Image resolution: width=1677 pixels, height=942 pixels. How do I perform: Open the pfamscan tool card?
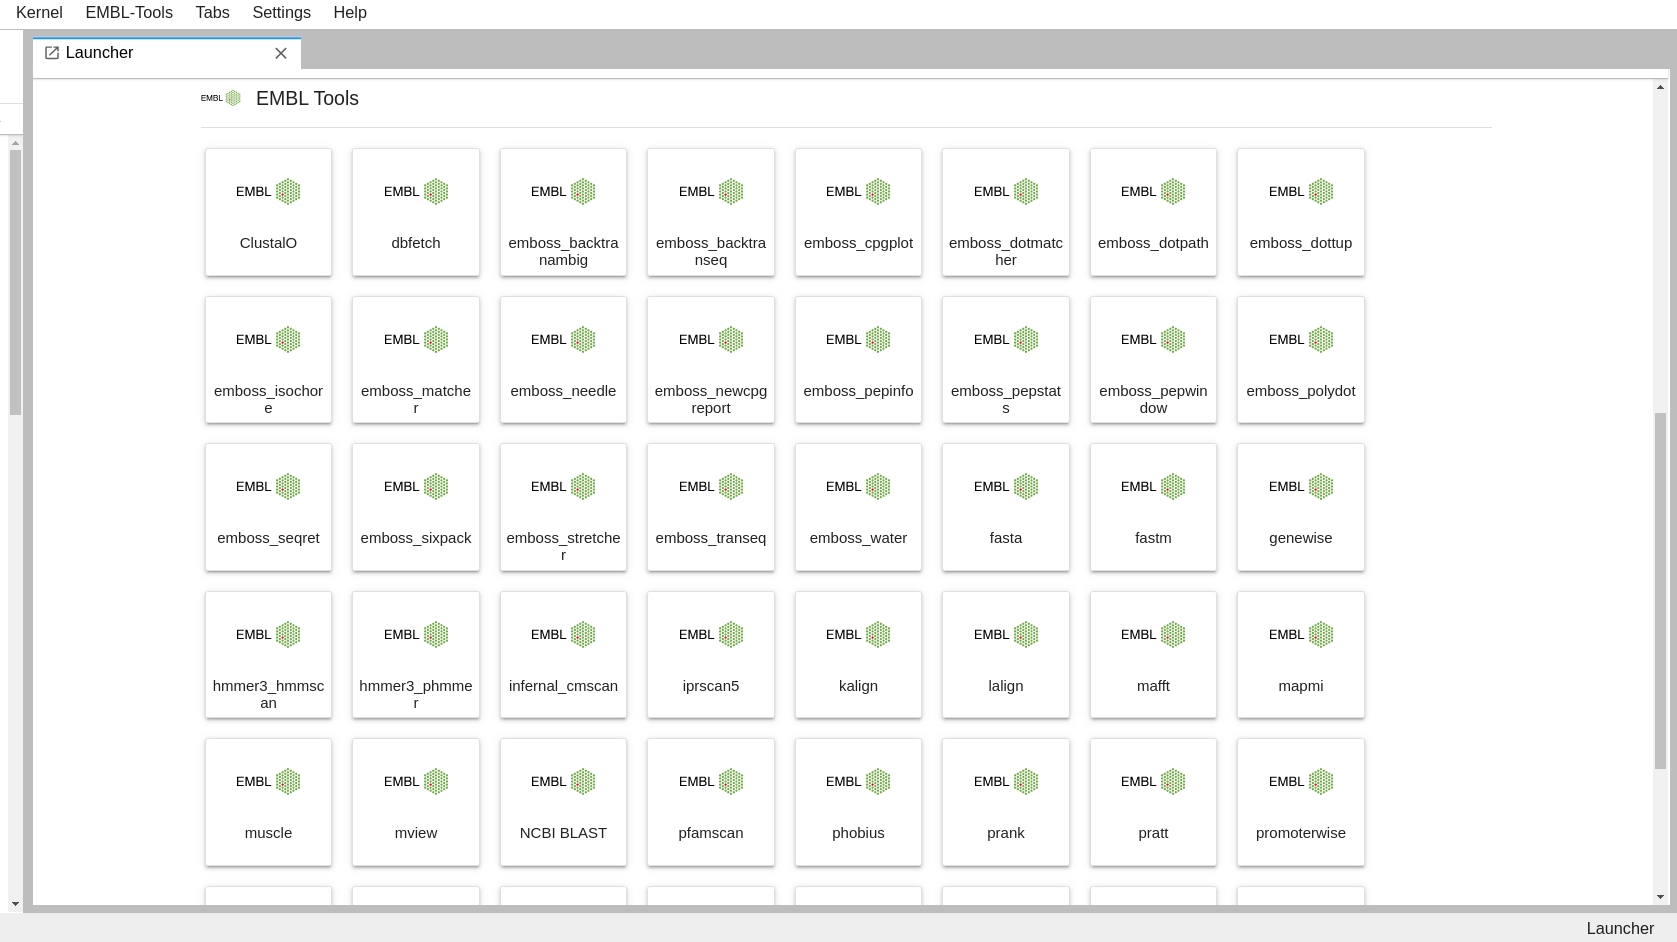[x=711, y=802]
